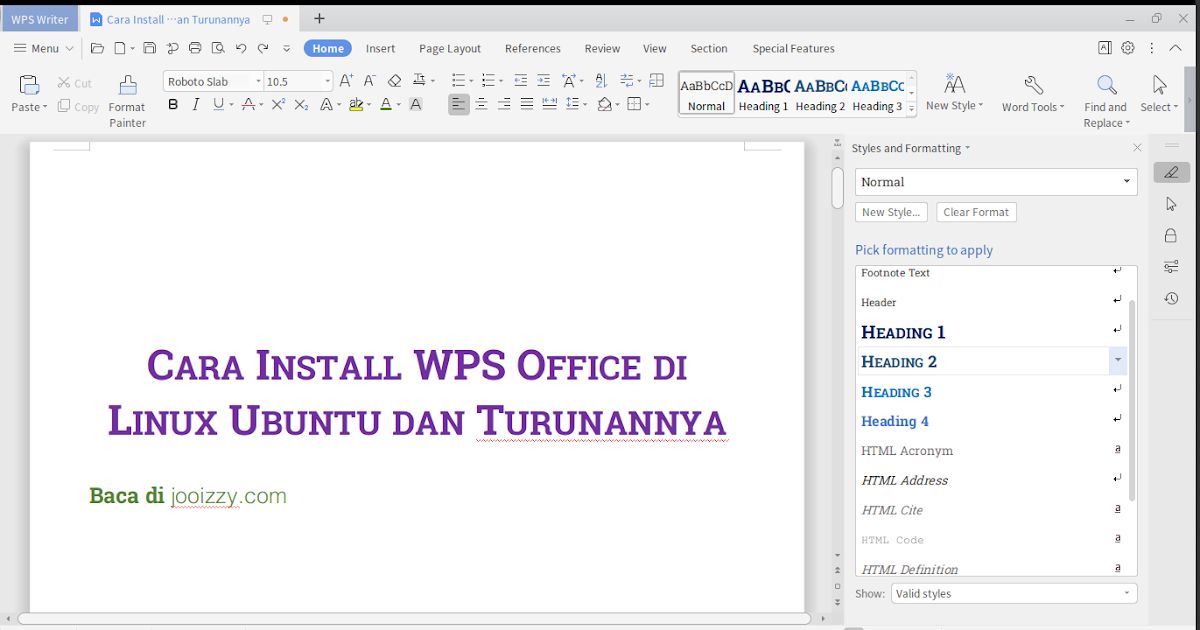Toggle bold formatting
Image resolution: width=1200 pixels, height=630 pixels.
coord(173,104)
